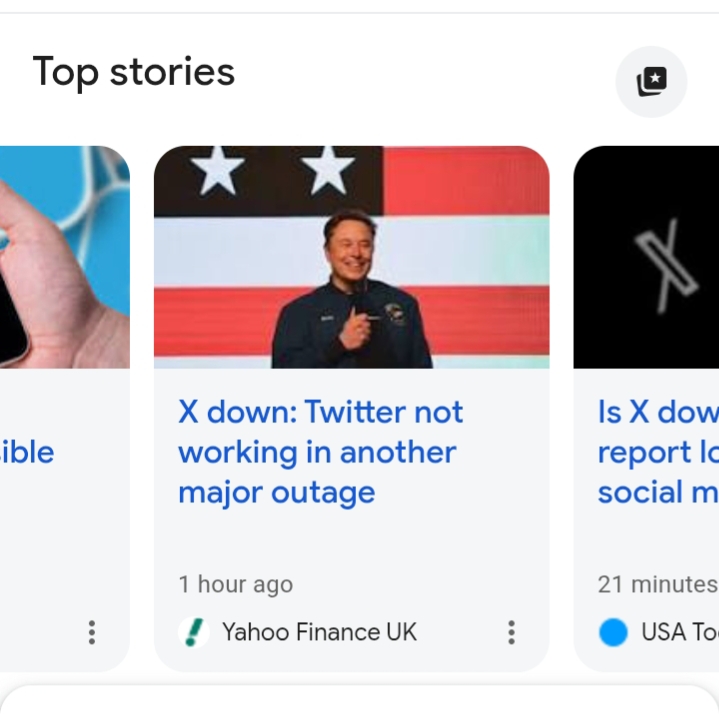Click the Top stories heading

coord(133,72)
